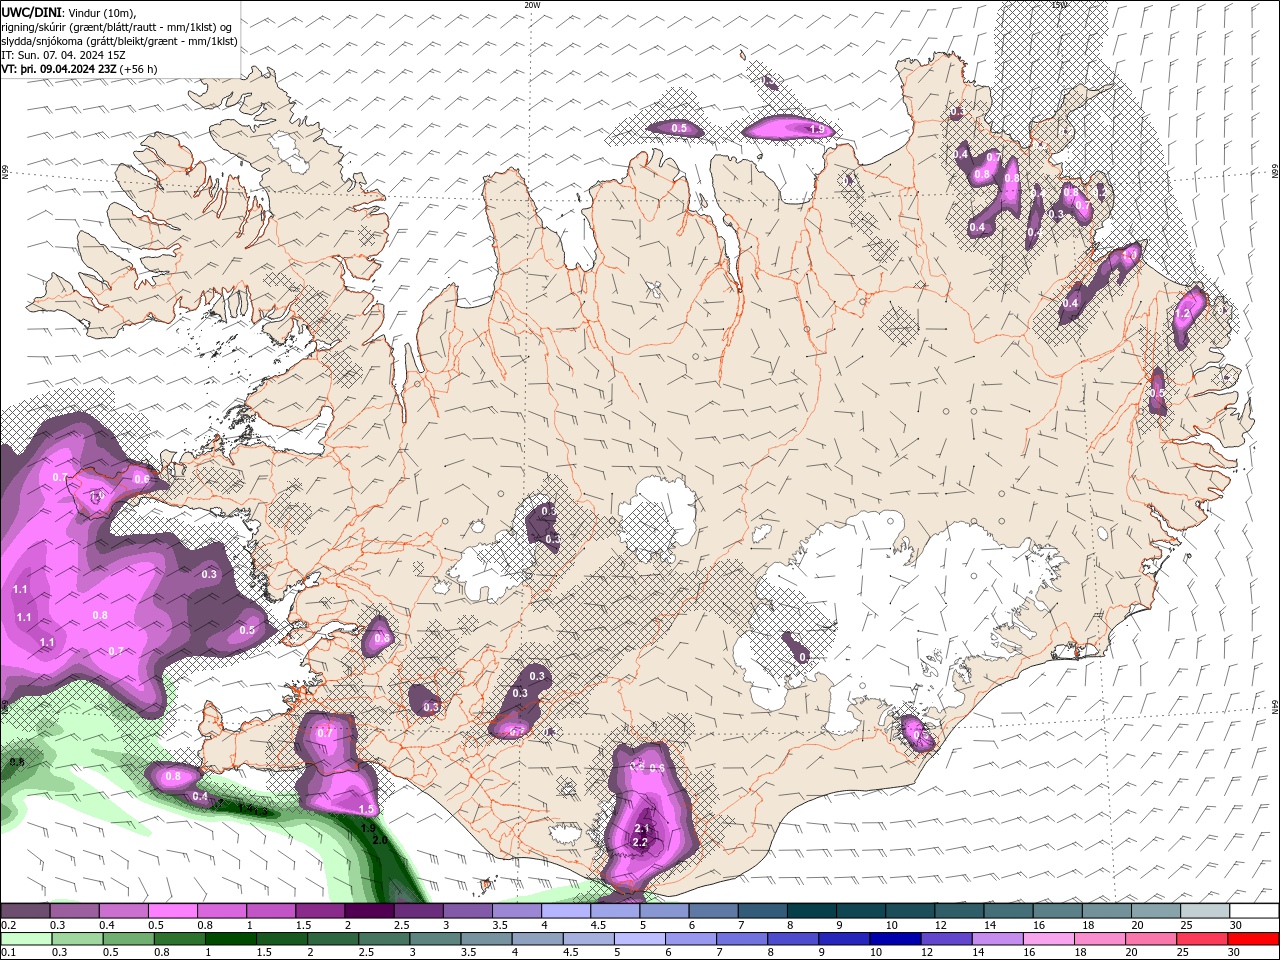Screen dimensions: 1280x960
Task: Pick the white 30 swatch in top scale
Action: point(1253,911)
